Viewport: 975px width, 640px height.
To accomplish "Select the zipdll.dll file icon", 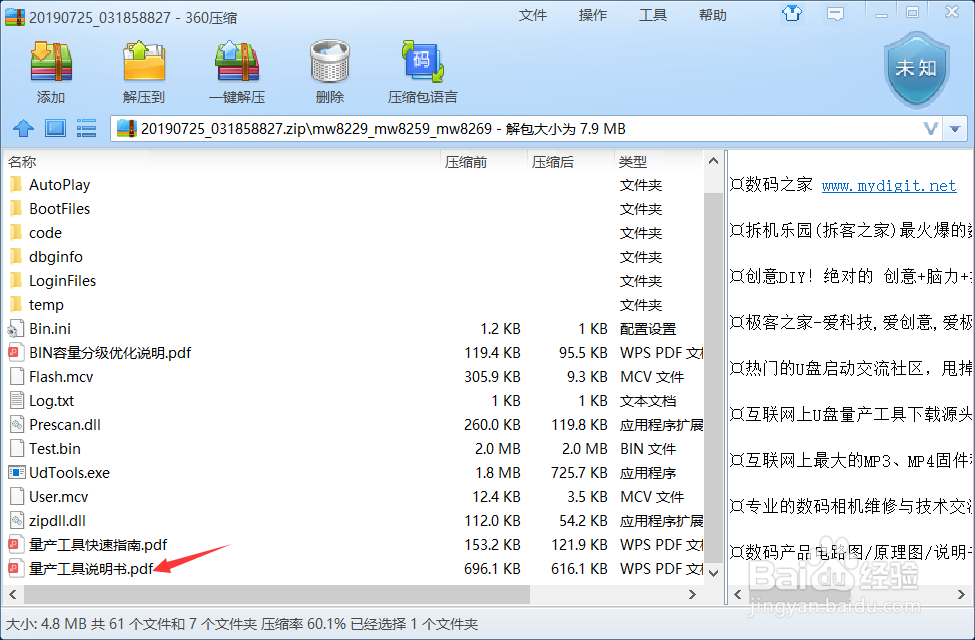I will click(16, 521).
